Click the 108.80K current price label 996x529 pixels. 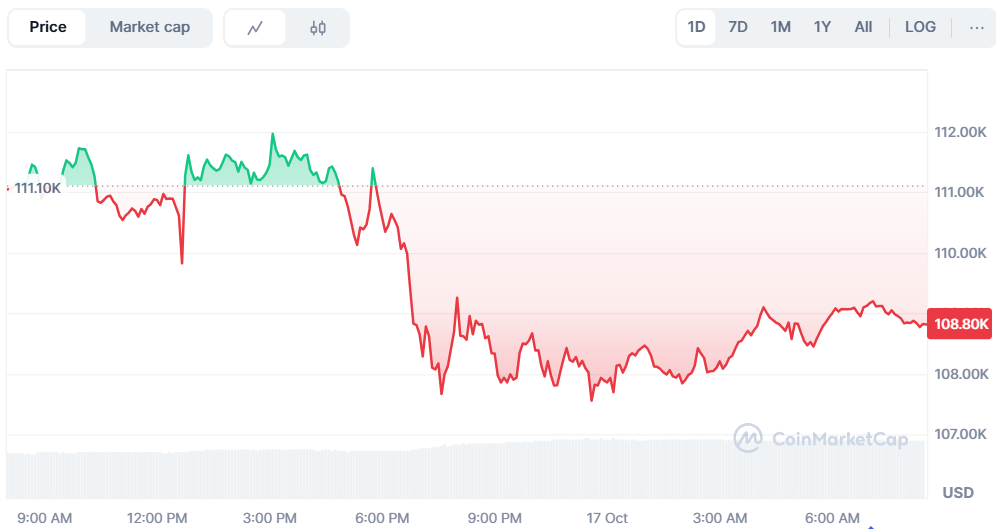pyautogui.click(x=961, y=324)
